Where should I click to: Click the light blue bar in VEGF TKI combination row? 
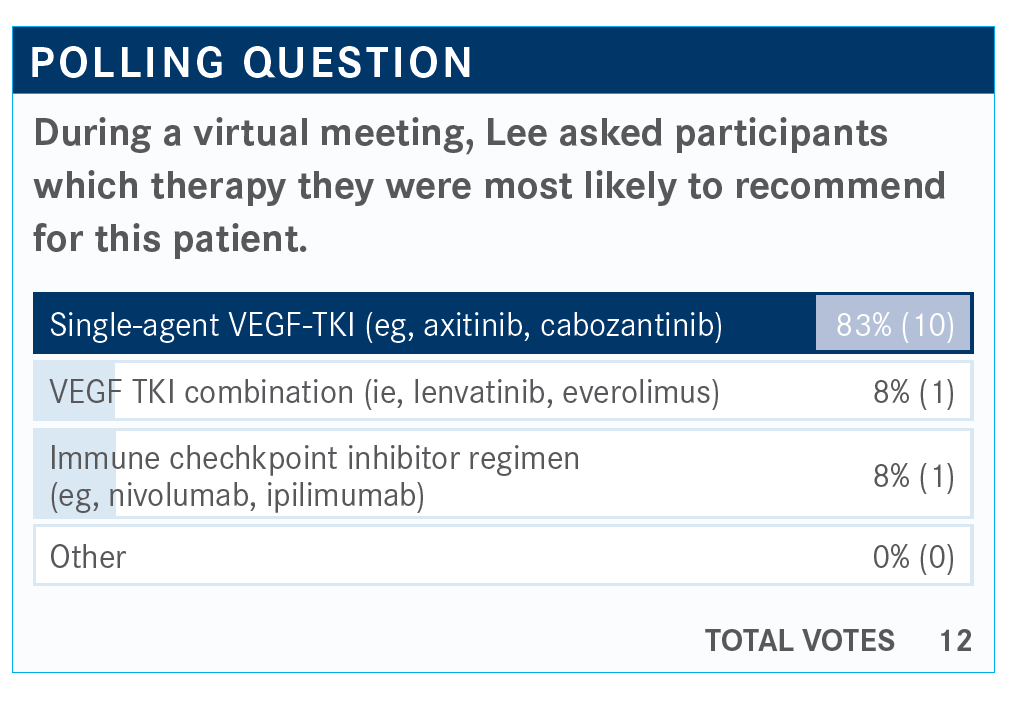(x=74, y=391)
